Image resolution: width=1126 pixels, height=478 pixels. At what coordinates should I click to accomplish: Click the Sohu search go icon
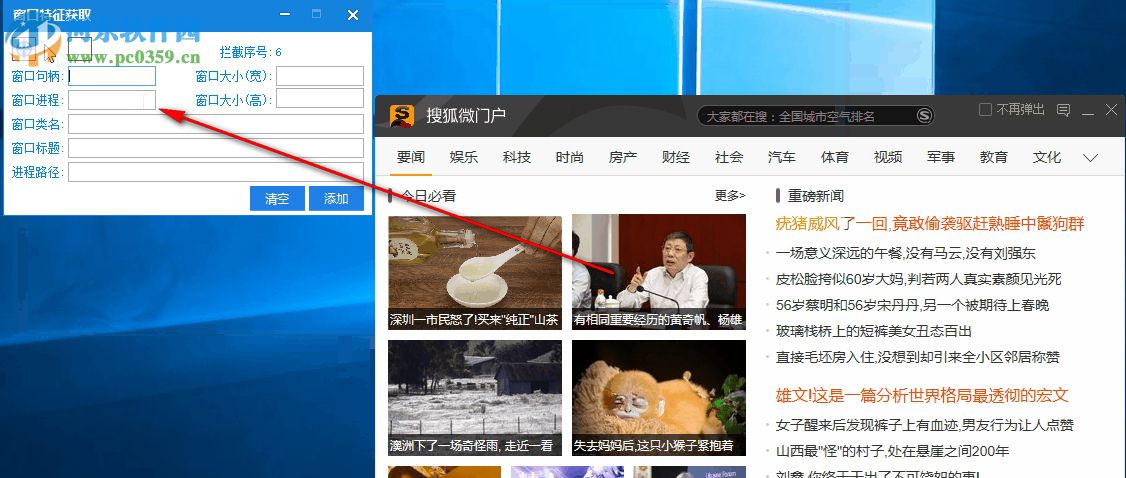click(x=924, y=116)
